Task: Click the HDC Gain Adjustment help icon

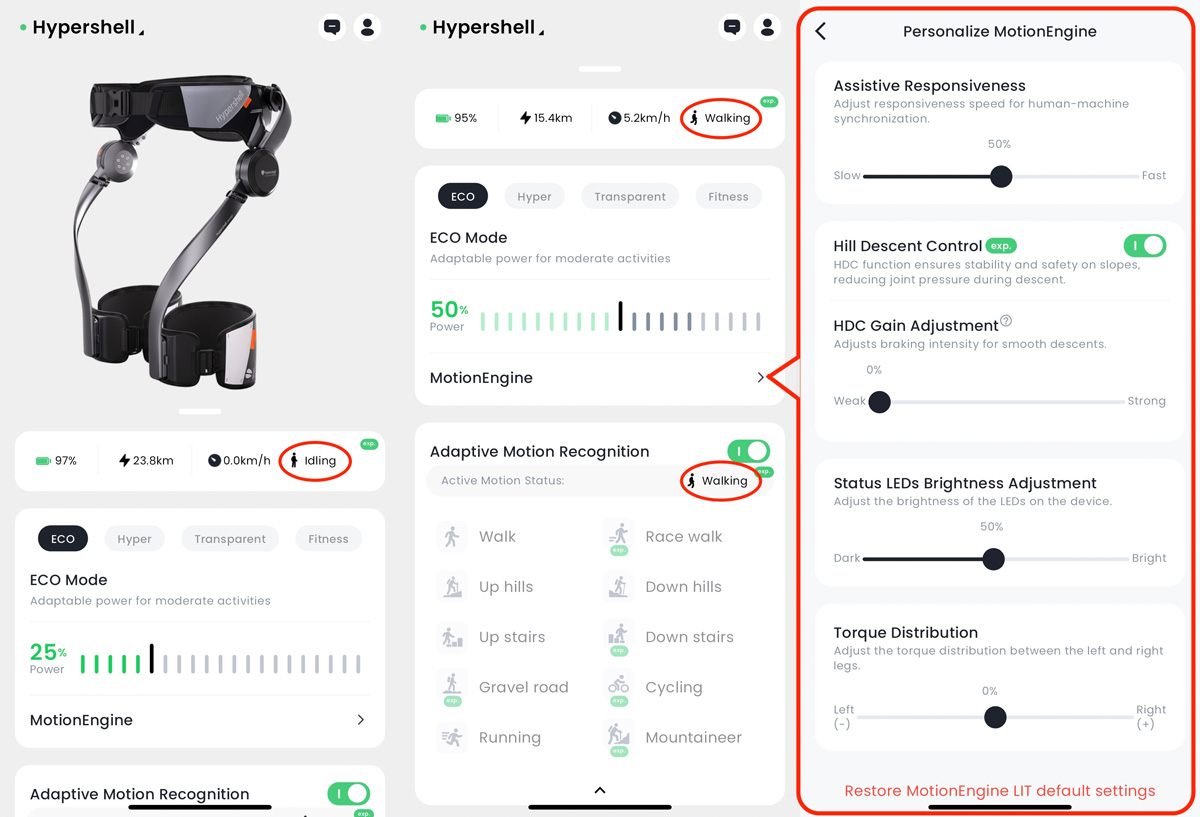Action: pyautogui.click(x=1006, y=321)
